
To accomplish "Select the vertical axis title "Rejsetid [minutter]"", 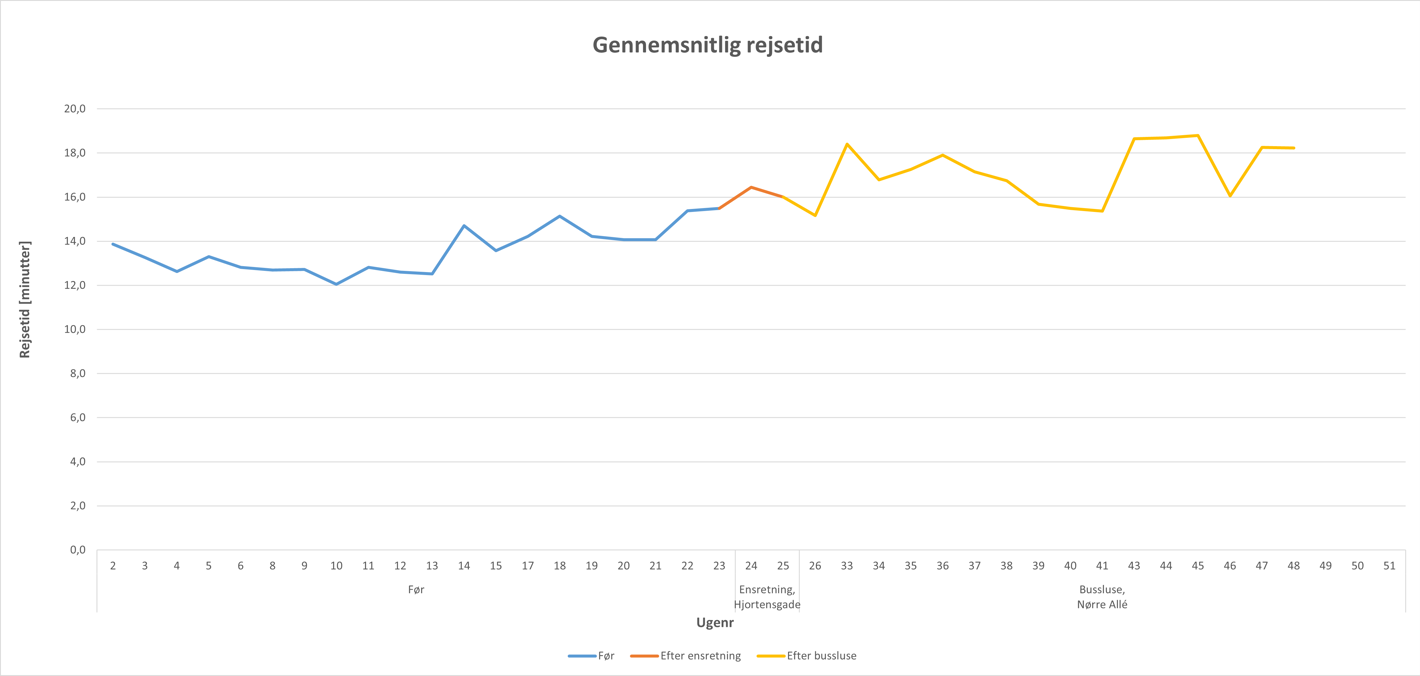I will pyautogui.click(x=25, y=300).
